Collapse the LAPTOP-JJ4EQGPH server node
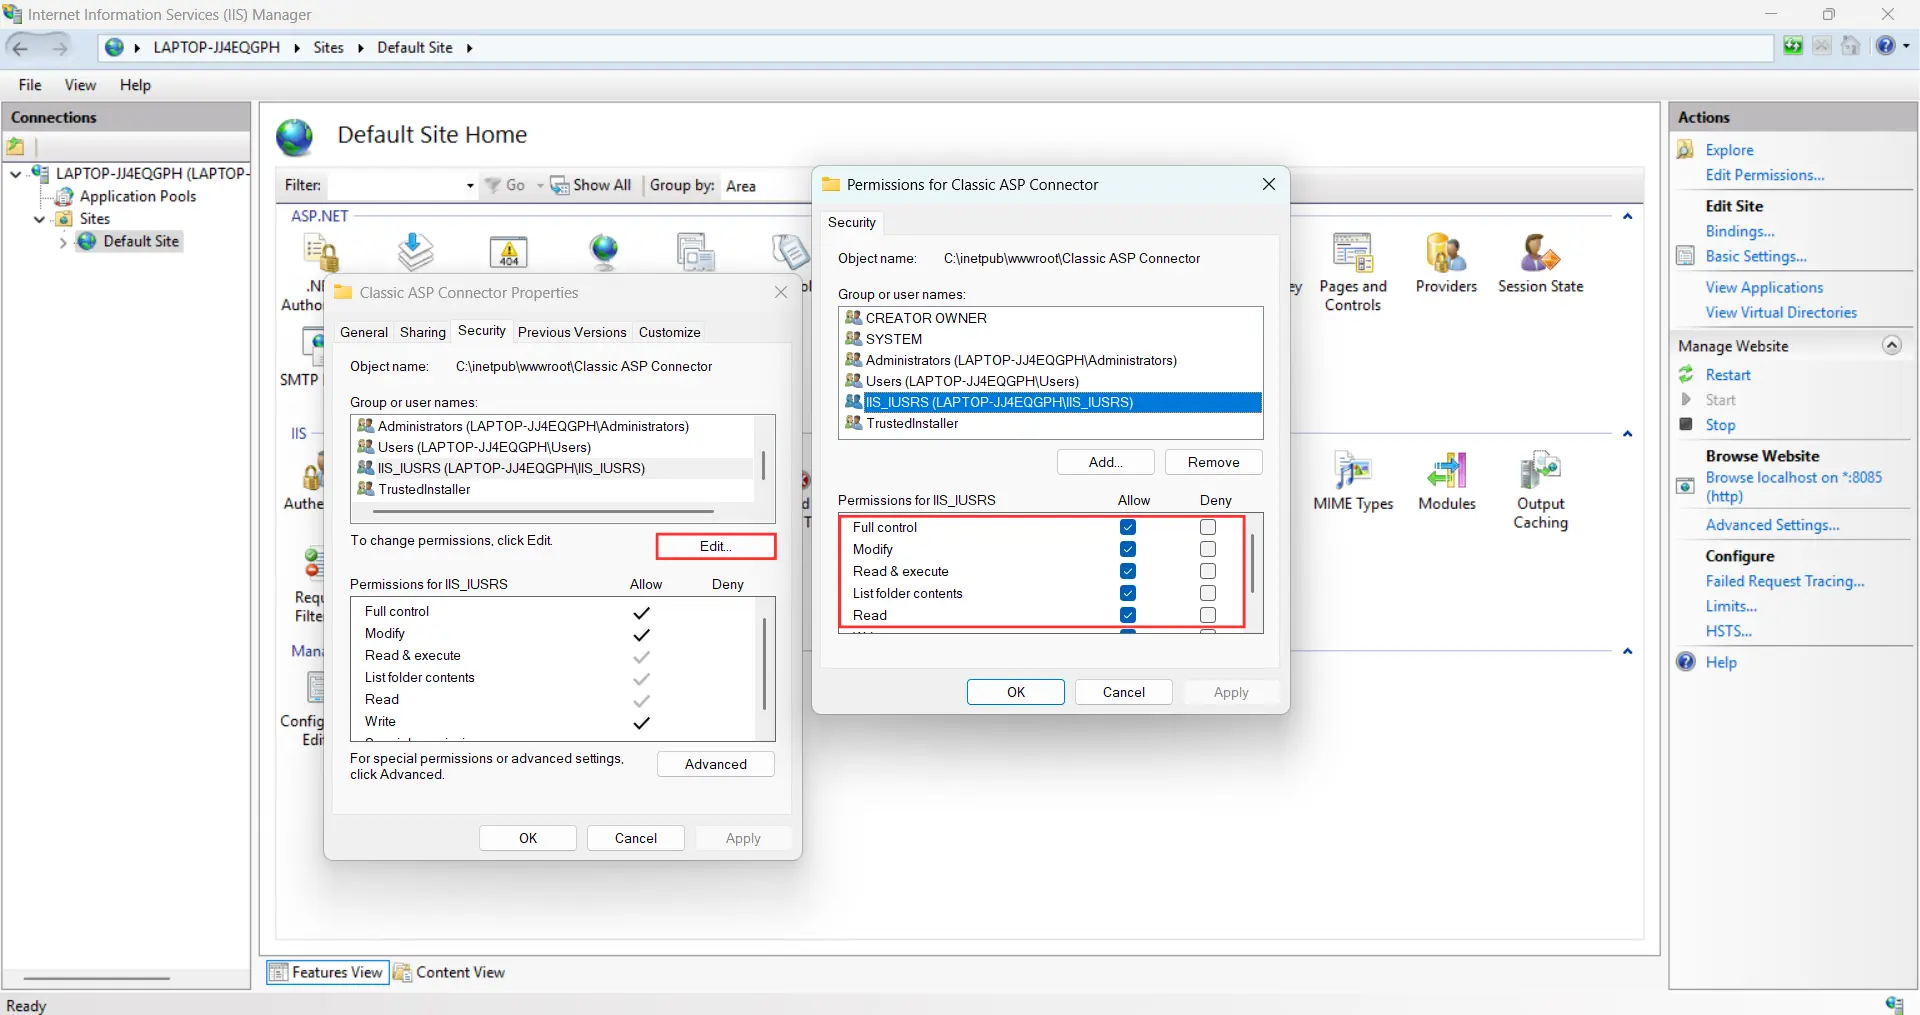The width and height of the screenshot is (1920, 1015). coord(16,174)
